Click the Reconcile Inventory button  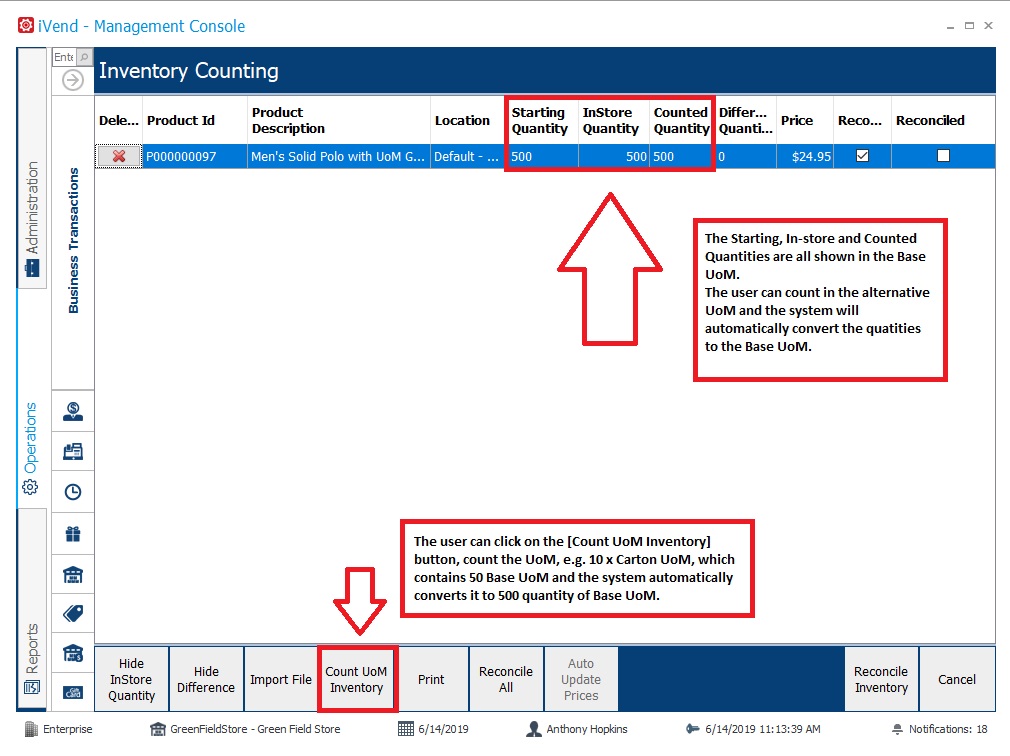coord(881,679)
